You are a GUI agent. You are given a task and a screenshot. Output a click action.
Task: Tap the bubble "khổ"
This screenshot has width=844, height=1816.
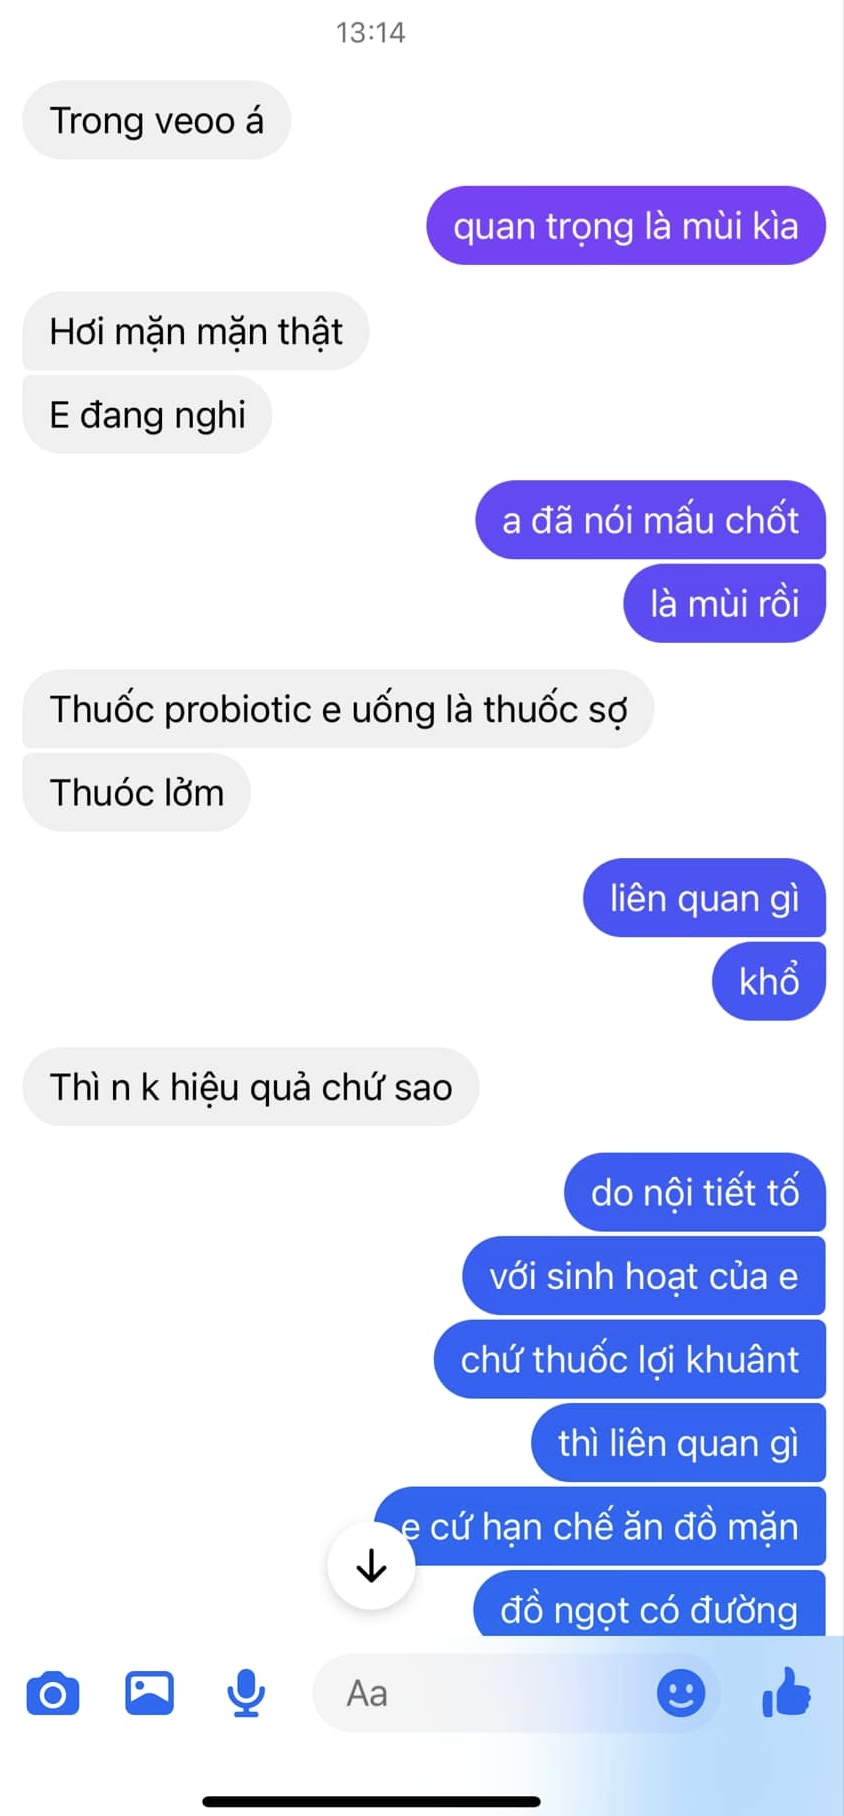pyautogui.click(x=769, y=981)
